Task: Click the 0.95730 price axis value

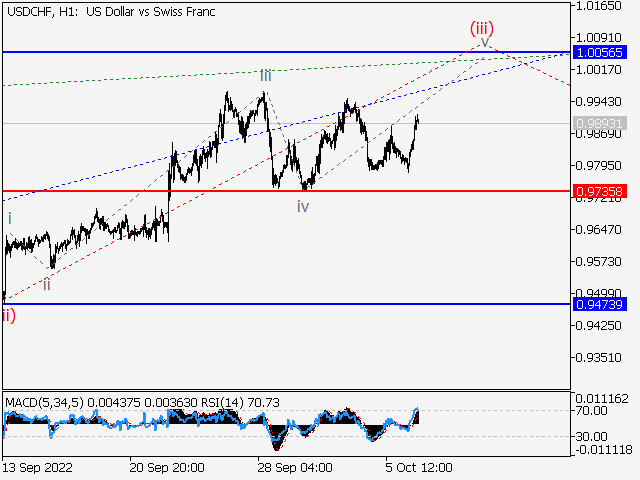Action: pos(598,261)
